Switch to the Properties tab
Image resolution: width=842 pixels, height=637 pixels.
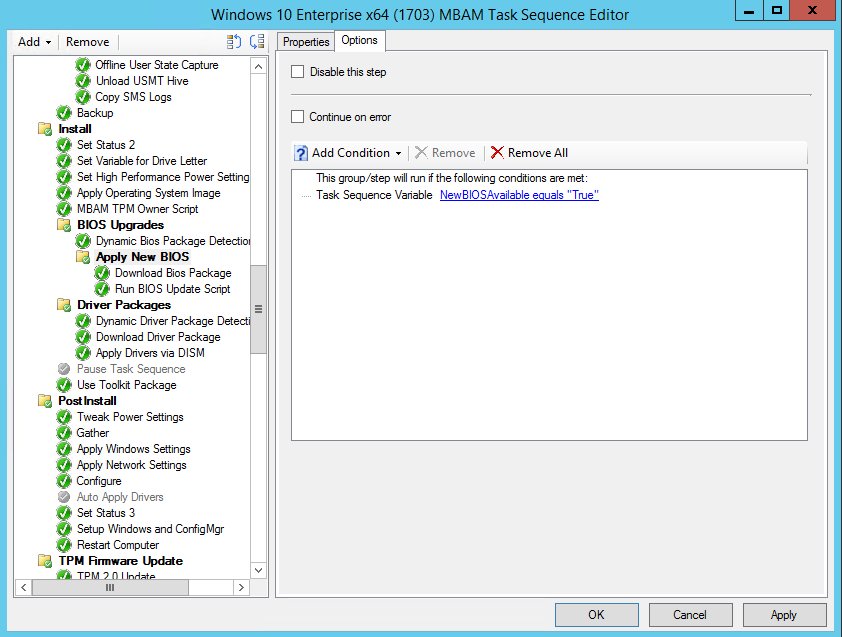pyautogui.click(x=306, y=42)
